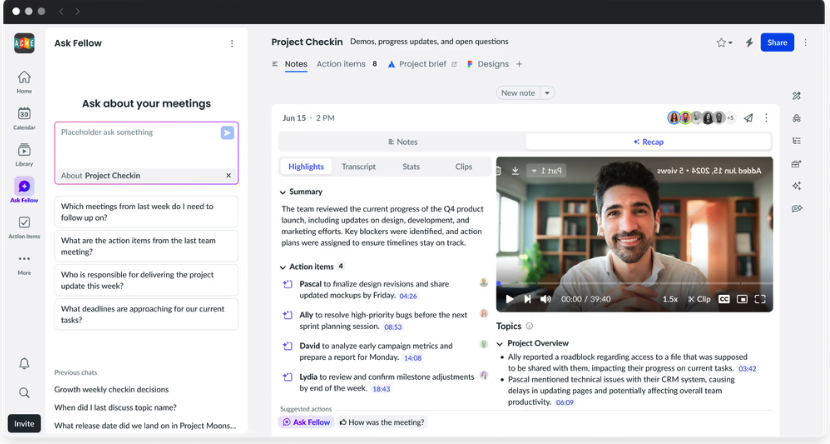The height and width of the screenshot is (444, 830).
Task: Open note options three-dot menu
Action: (x=766, y=118)
